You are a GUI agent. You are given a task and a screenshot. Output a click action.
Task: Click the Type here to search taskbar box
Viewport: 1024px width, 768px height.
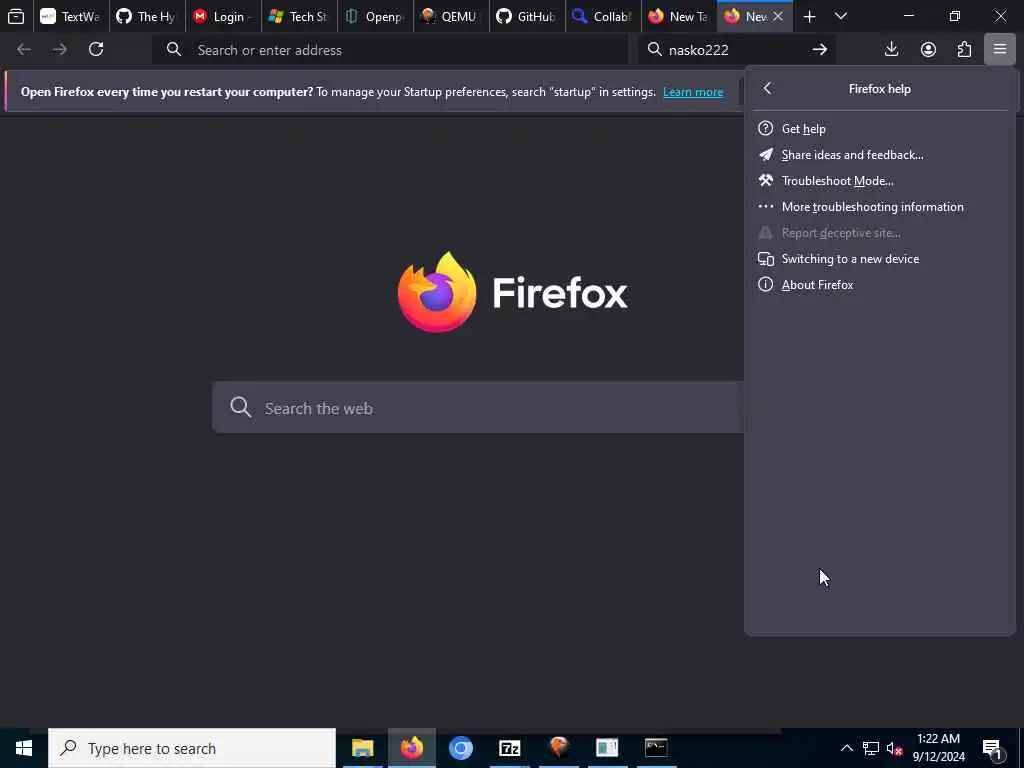pyautogui.click(x=192, y=748)
